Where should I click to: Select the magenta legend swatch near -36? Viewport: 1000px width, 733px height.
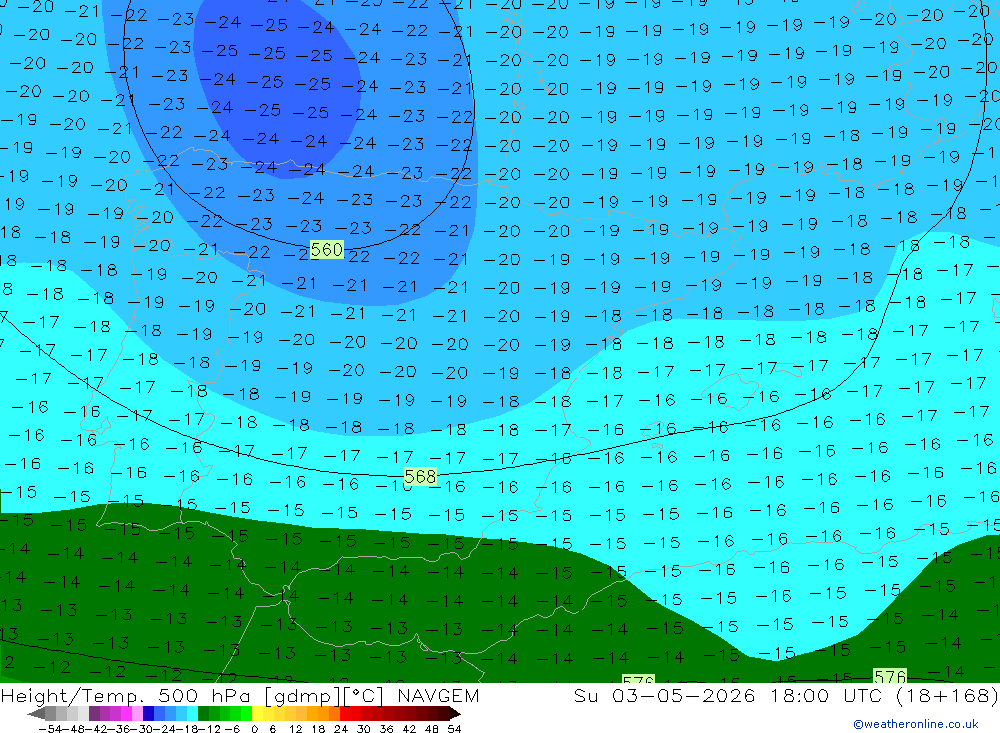(126, 713)
